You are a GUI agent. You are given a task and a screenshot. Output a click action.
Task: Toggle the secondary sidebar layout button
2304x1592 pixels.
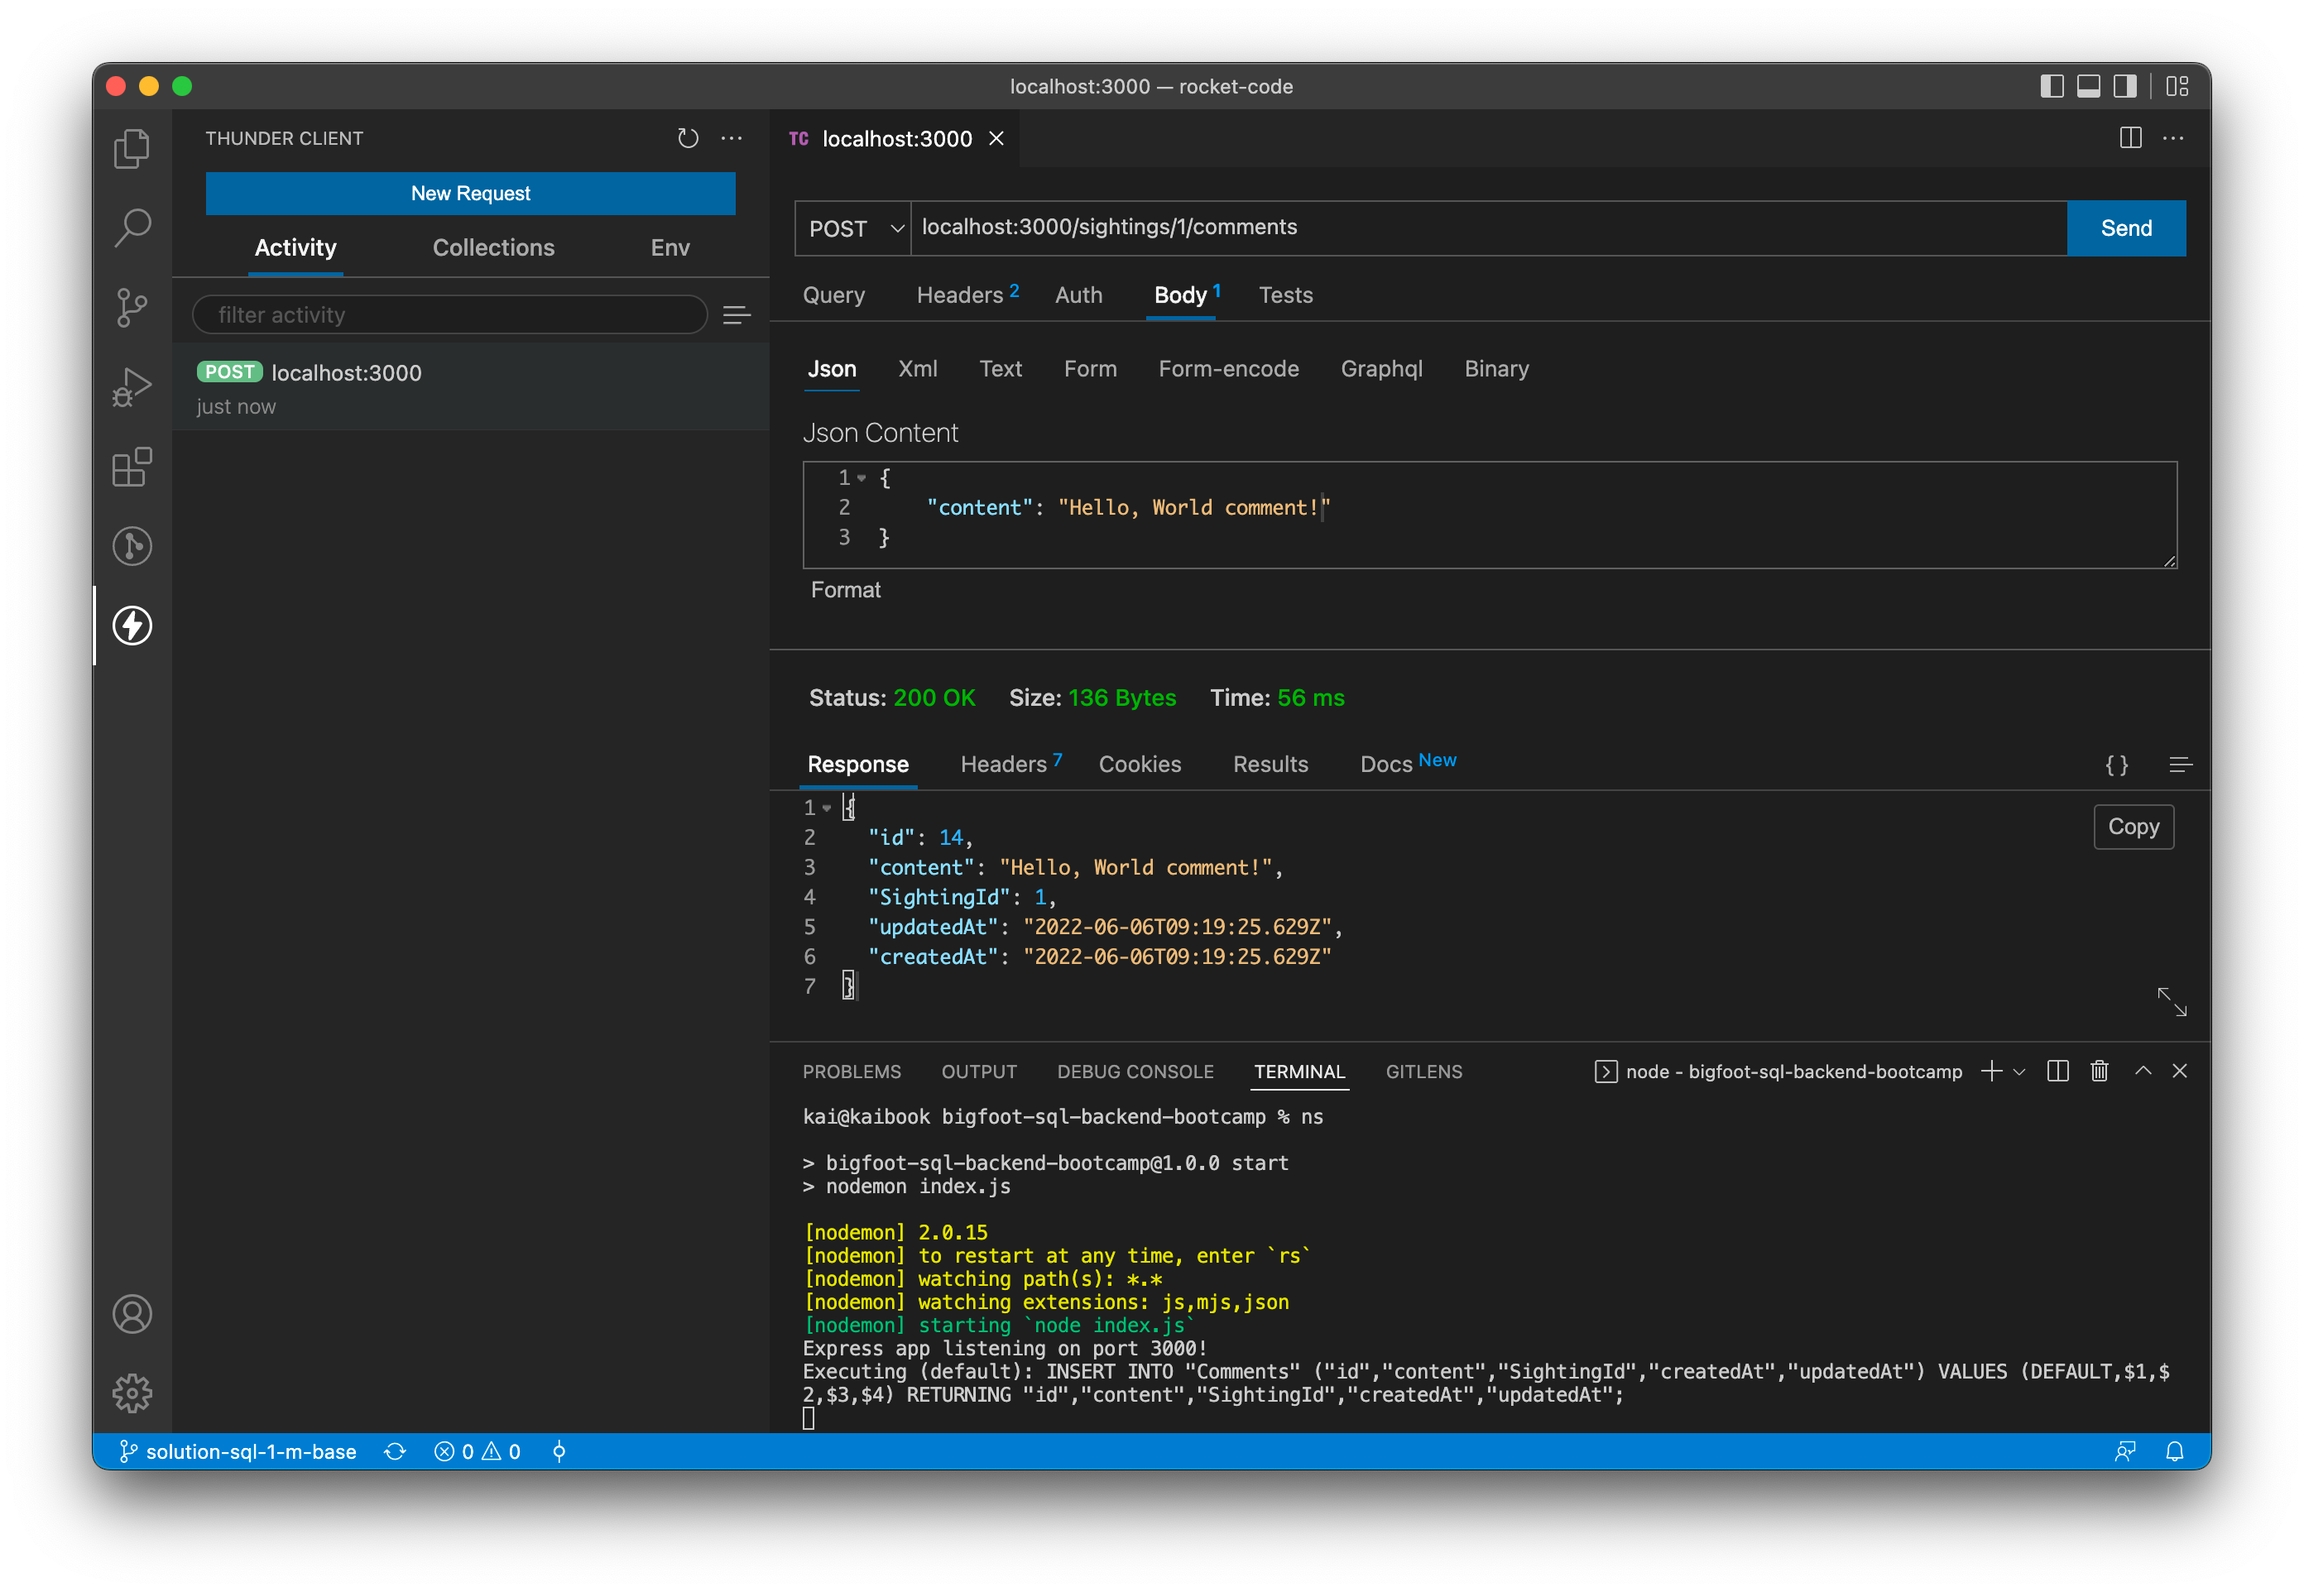(x=2125, y=86)
